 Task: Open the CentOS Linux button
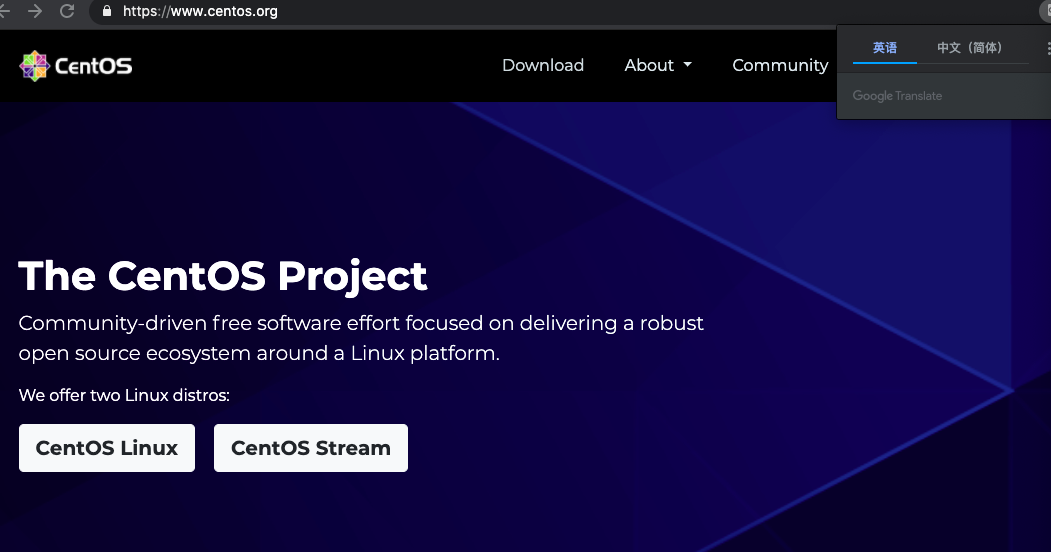click(107, 447)
